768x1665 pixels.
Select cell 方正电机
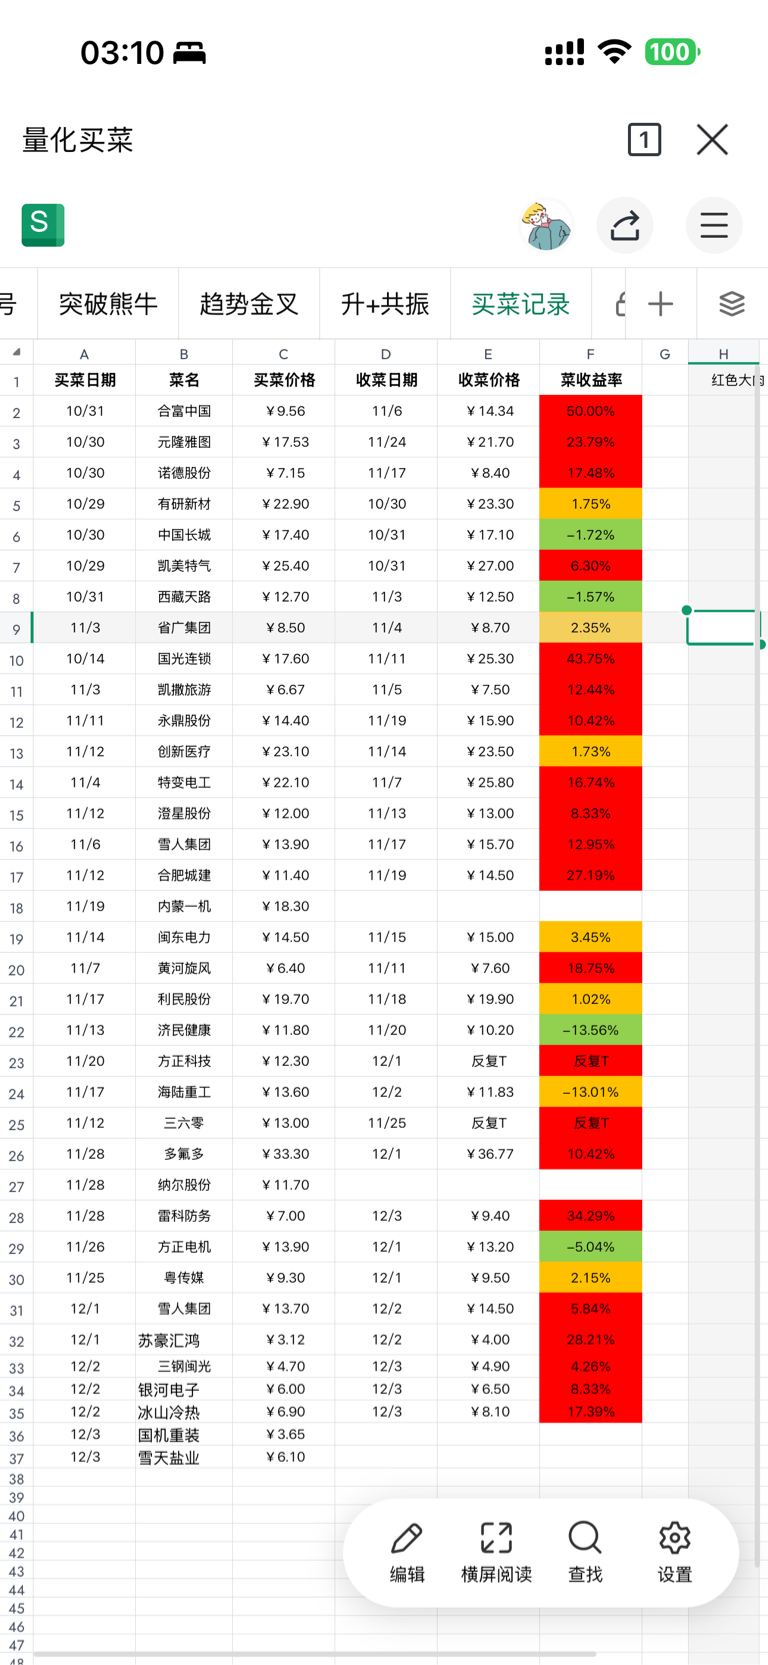[184, 1247]
